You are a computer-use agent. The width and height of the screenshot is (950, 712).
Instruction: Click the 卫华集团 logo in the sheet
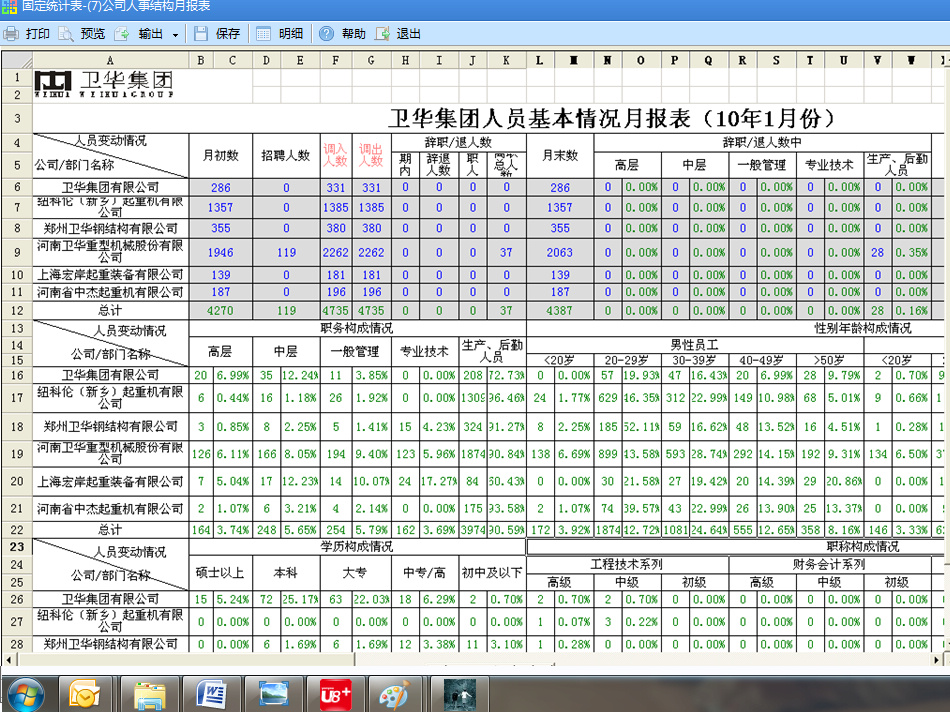(x=104, y=84)
